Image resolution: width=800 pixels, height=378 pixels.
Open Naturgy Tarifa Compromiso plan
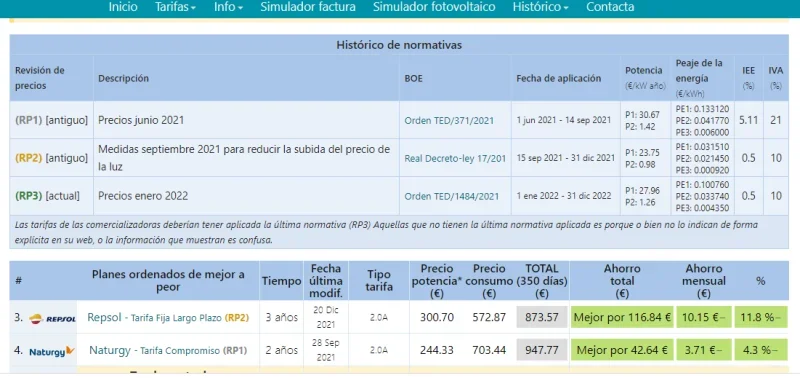point(168,350)
